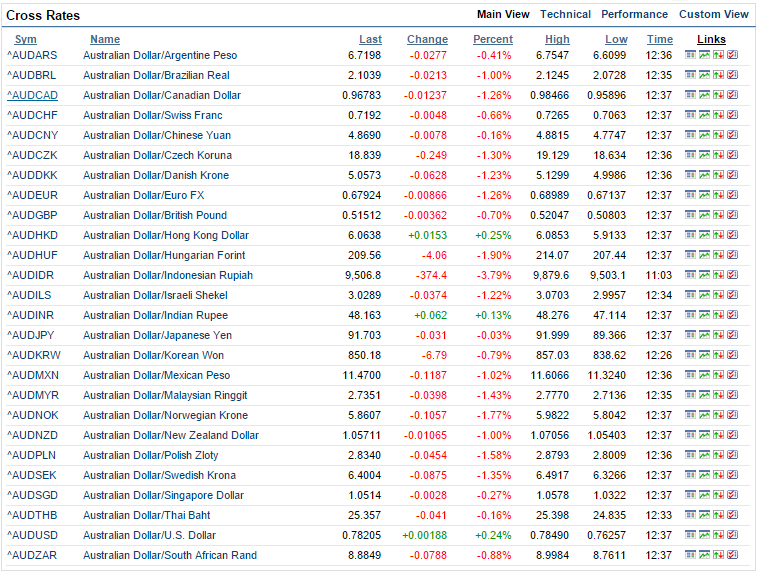Image resolution: width=759 pixels, height=575 pixels.
Task: Click the quote table icon for AUDBRL
Action: [x=691, y=75]
